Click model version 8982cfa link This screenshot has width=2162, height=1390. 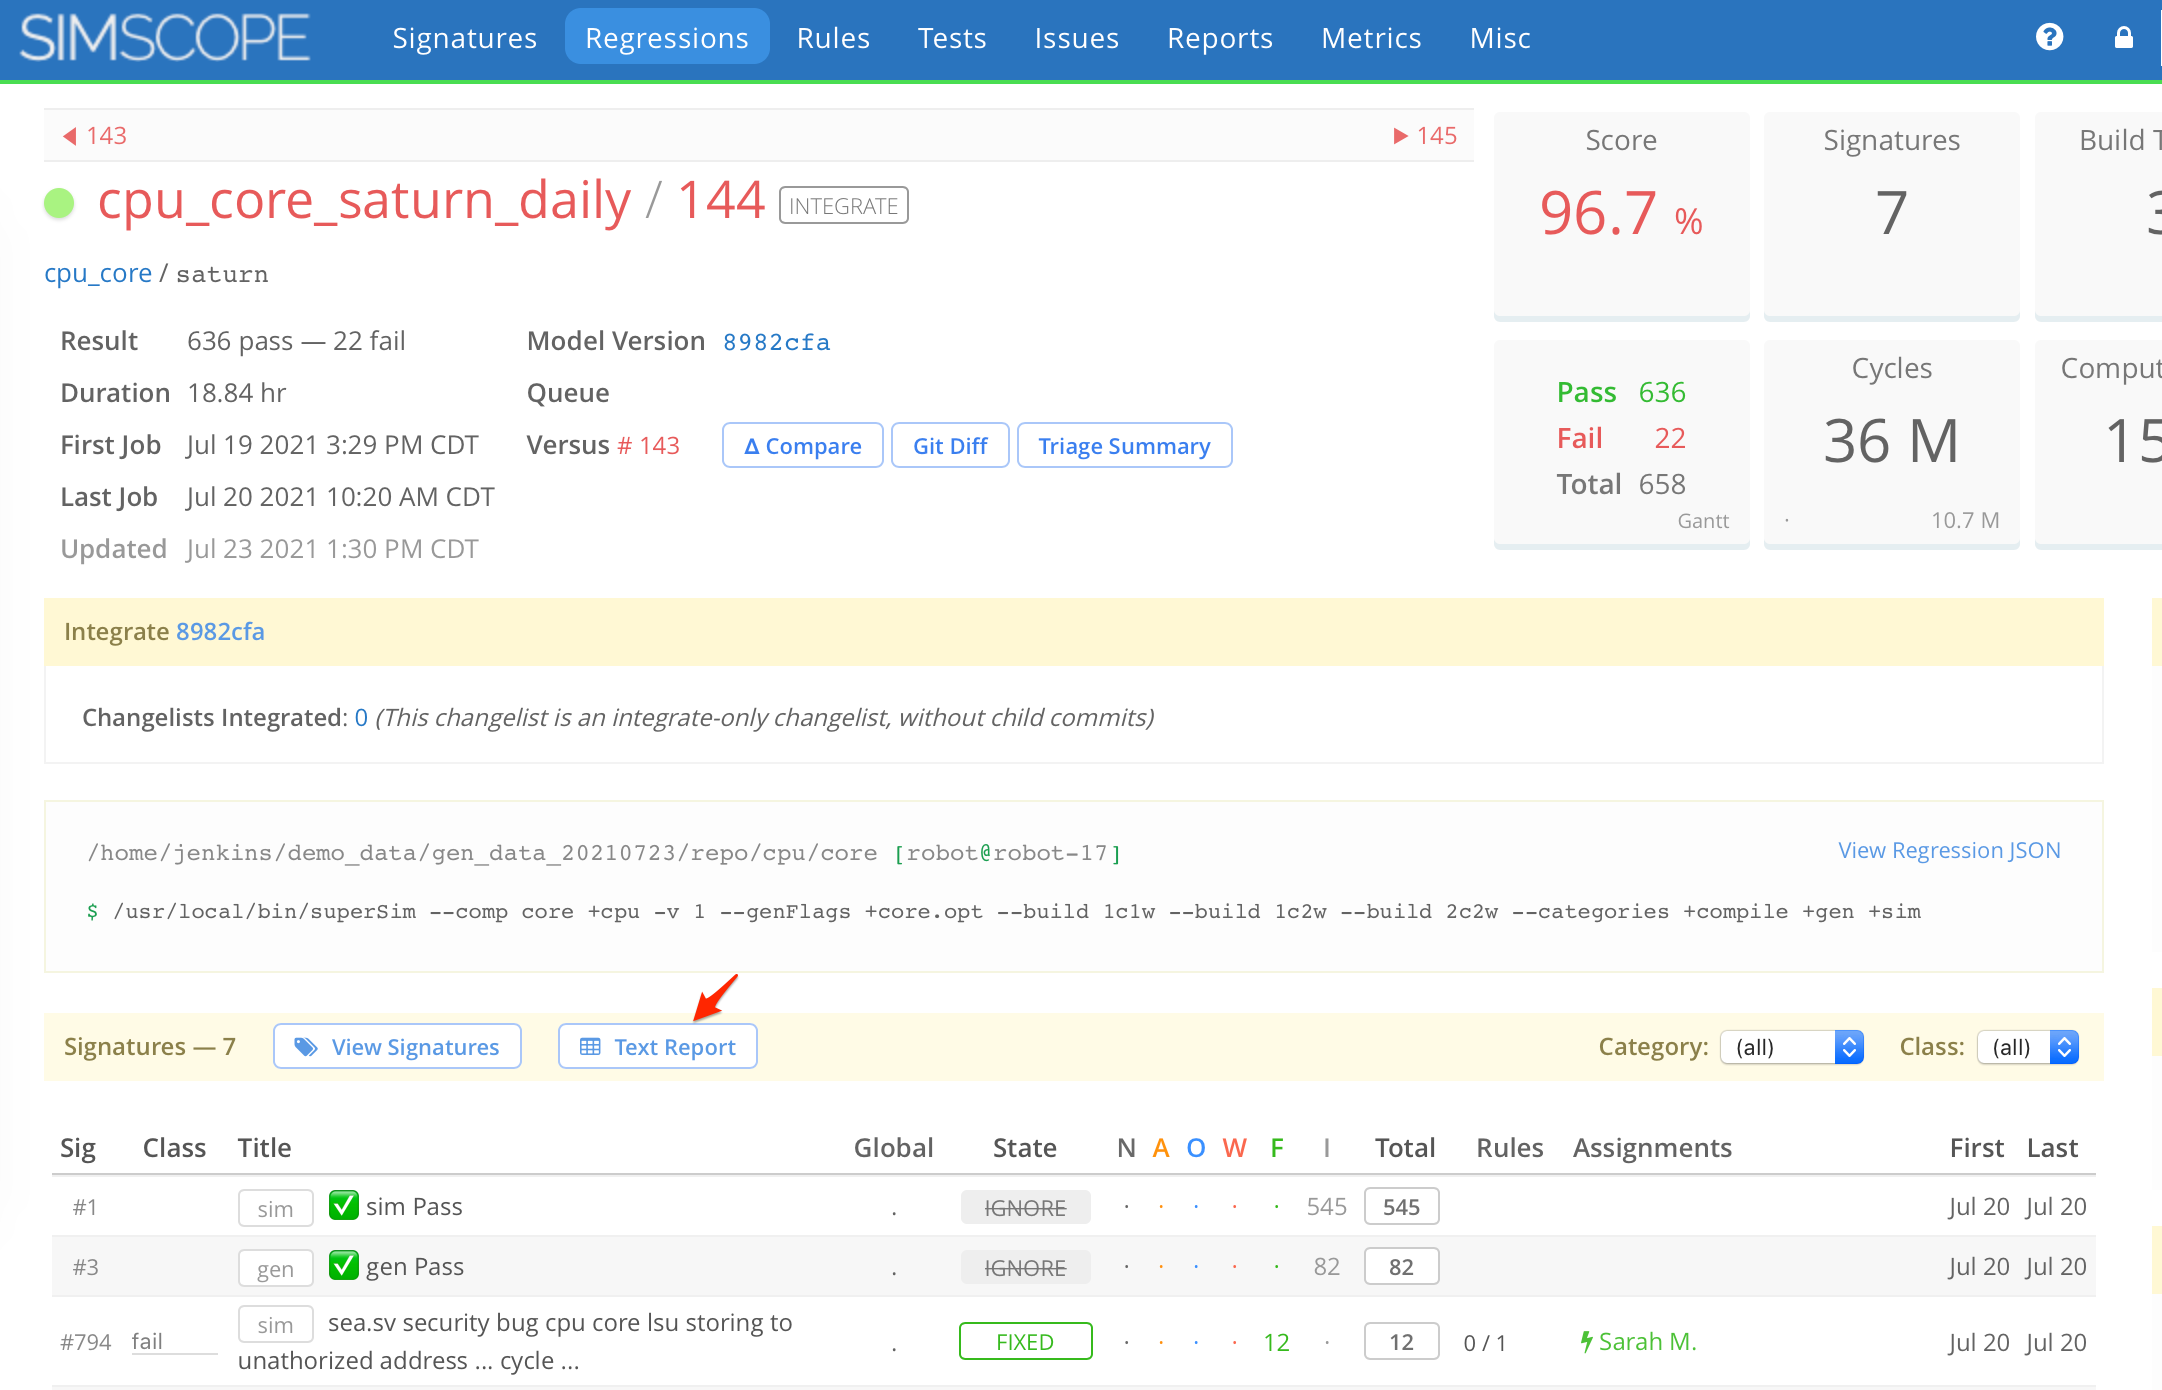click(x=774, y=340)
